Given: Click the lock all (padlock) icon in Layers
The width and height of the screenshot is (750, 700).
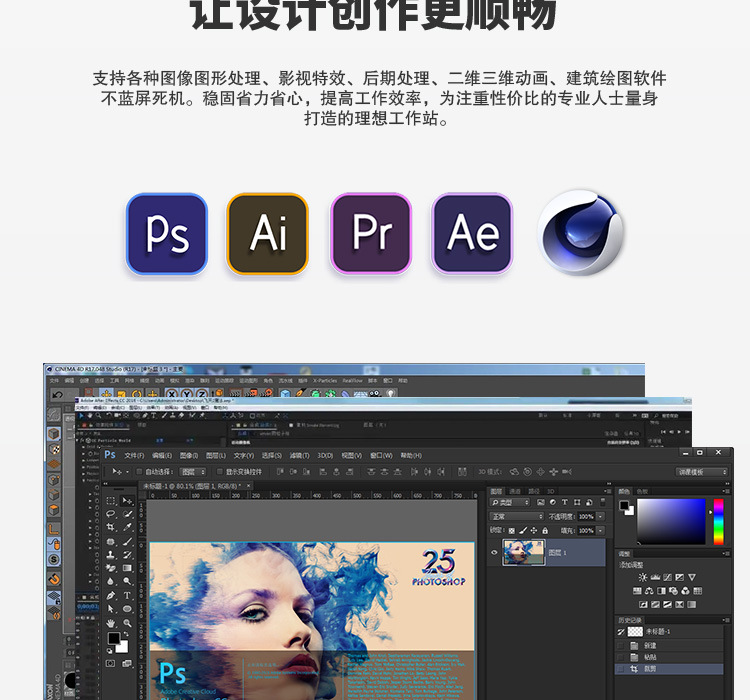Looking at the screenshot, I should tap(545, 531).
